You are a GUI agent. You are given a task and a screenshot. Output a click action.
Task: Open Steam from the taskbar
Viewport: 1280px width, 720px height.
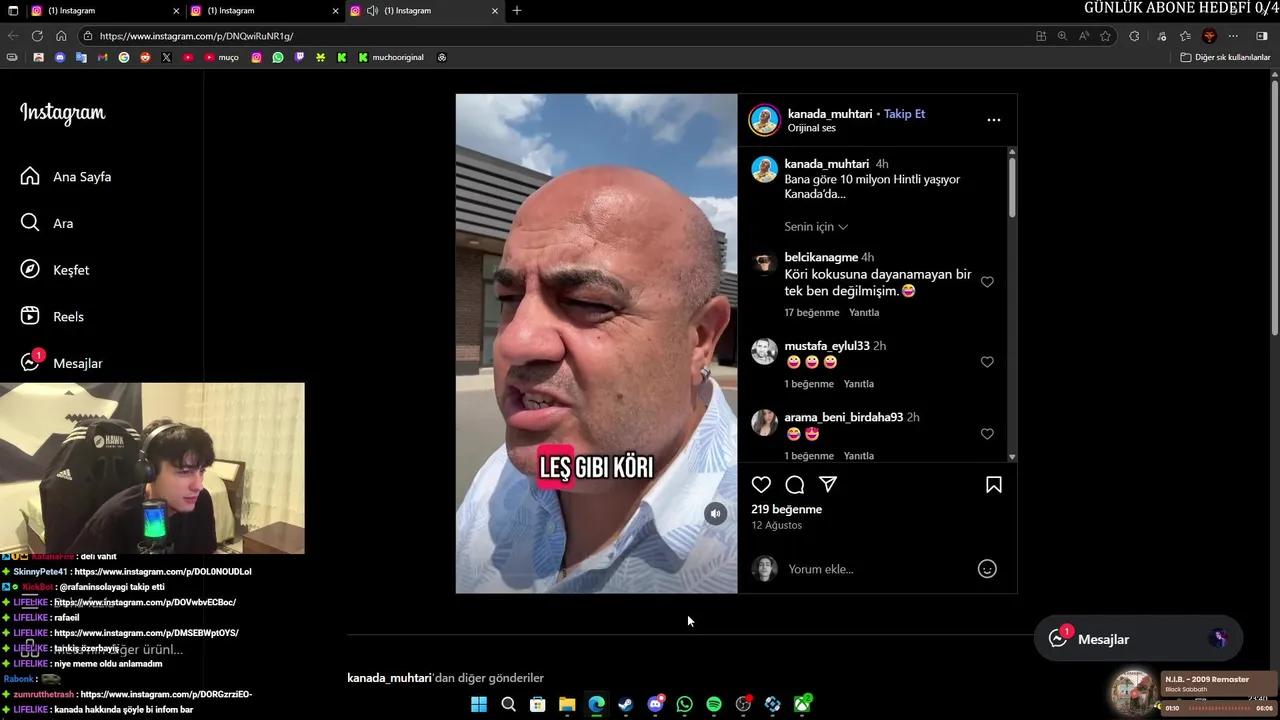[626, 704]
